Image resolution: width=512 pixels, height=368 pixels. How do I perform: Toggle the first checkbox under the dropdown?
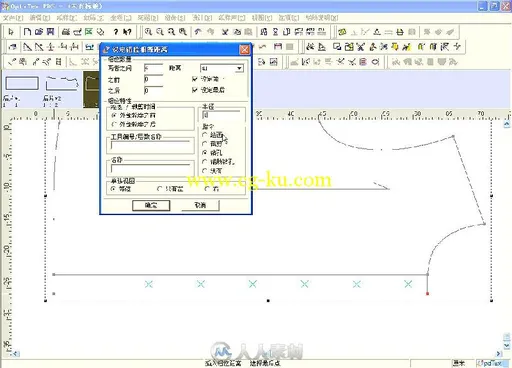[195, 79]
